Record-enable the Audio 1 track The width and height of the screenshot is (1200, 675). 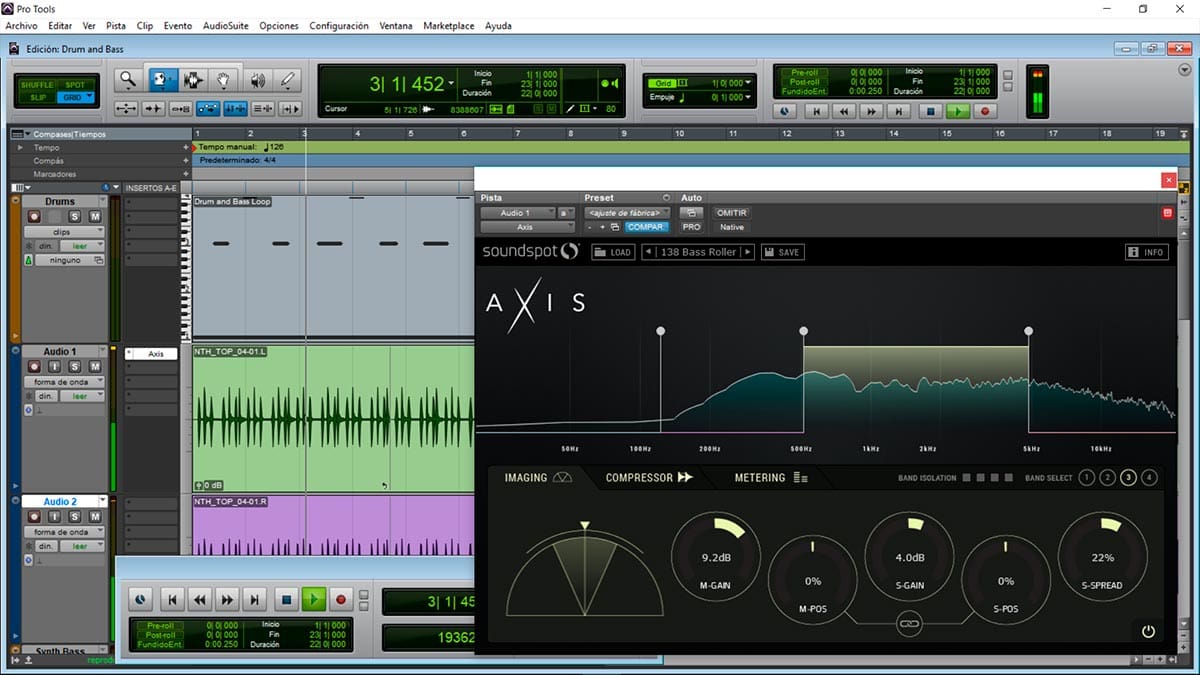click(34, 367)
